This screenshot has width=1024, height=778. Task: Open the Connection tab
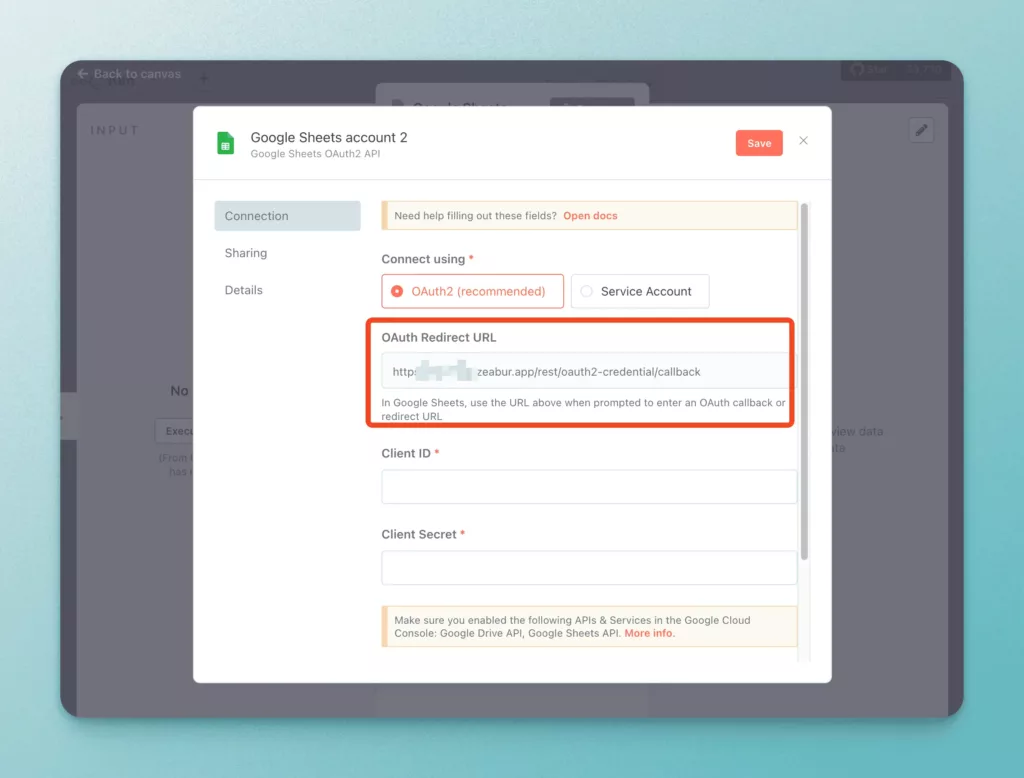click(x=287, y=216)
